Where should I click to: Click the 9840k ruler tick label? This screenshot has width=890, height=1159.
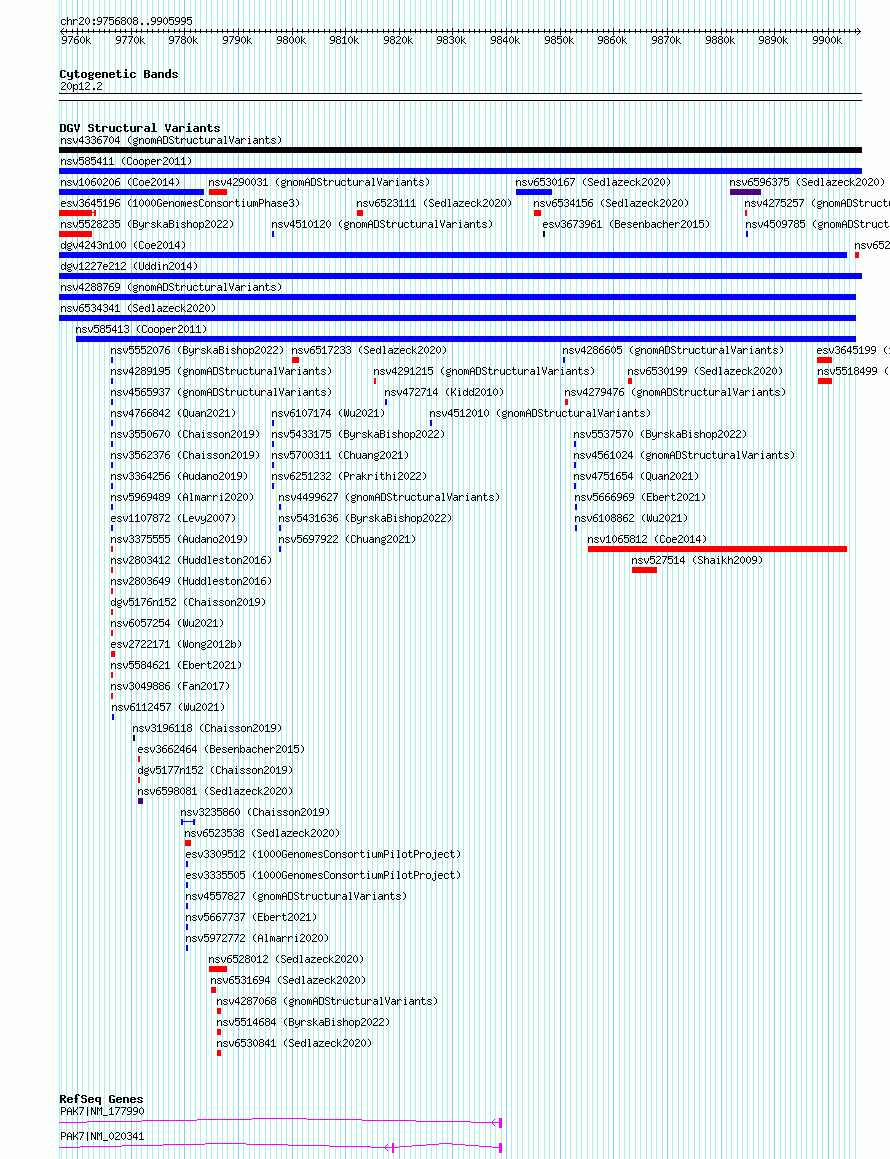tap(505, 41)
